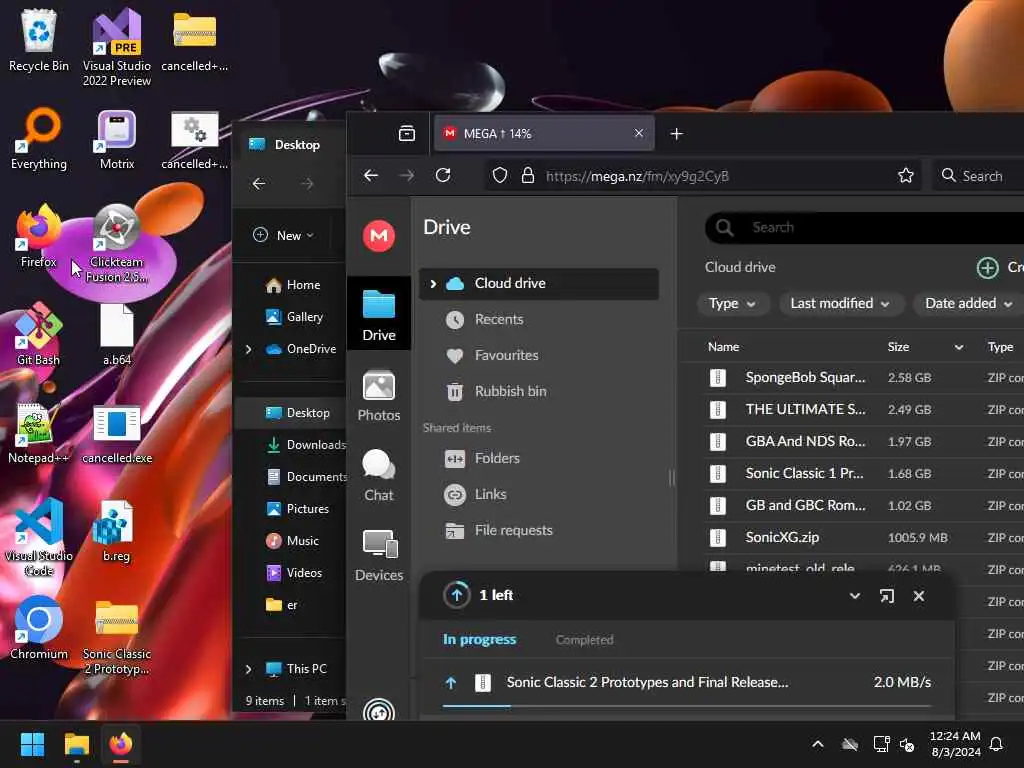The width and height of the screenshot is (1024, 768).
Task: Switch to the In progress transfers tab
Action: (x=479, y=639)
